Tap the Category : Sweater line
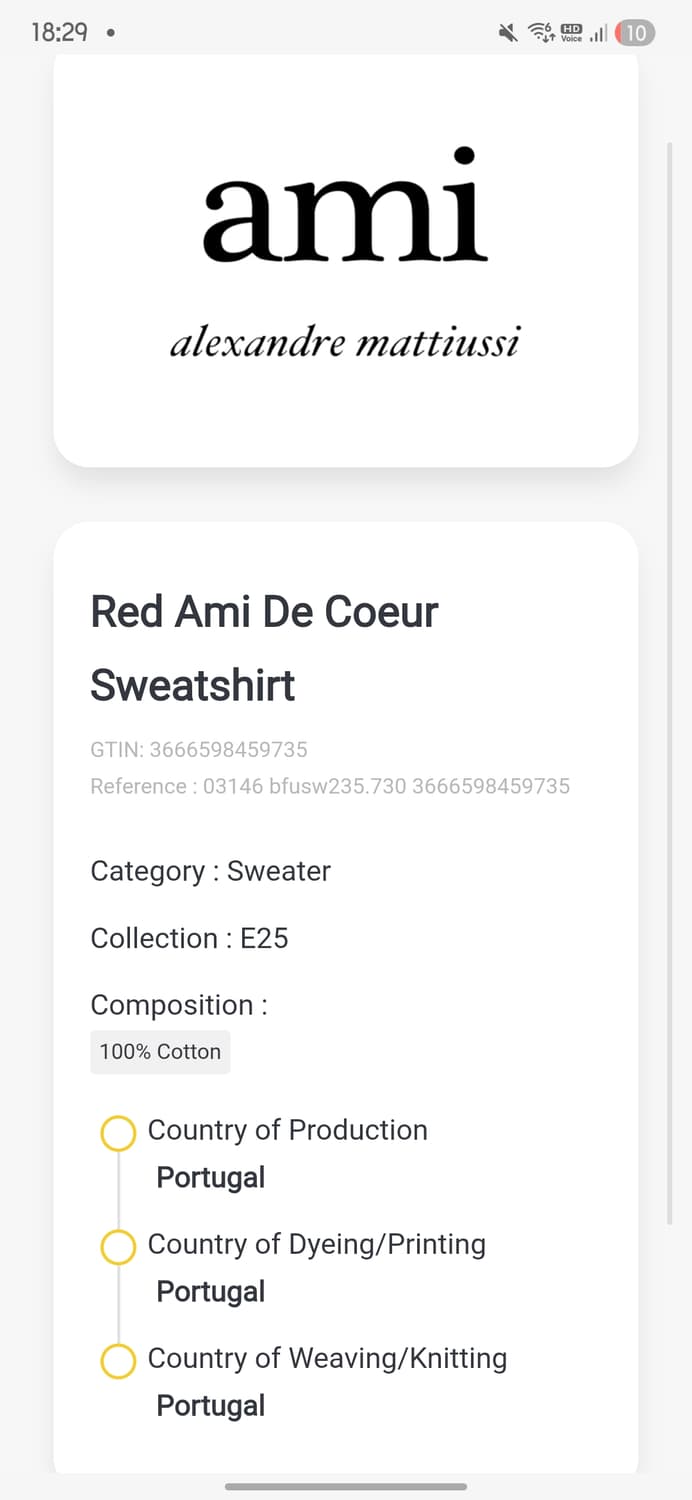 [x=210, y=871]
